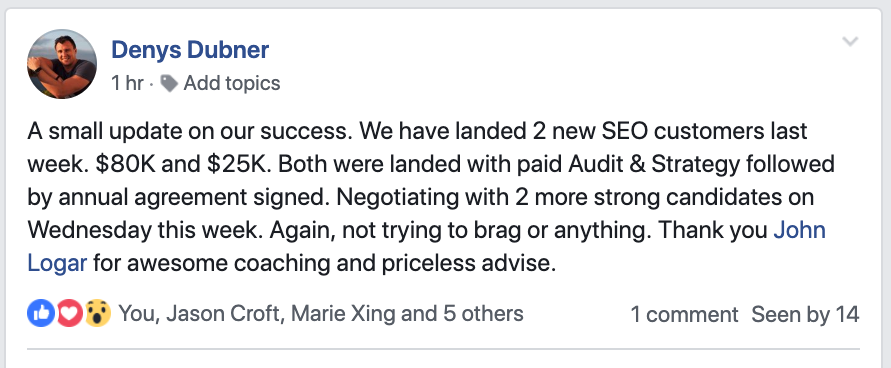Click the red heart Love reaction icon
Screen dimensions: 891x368
click(69, 313)
